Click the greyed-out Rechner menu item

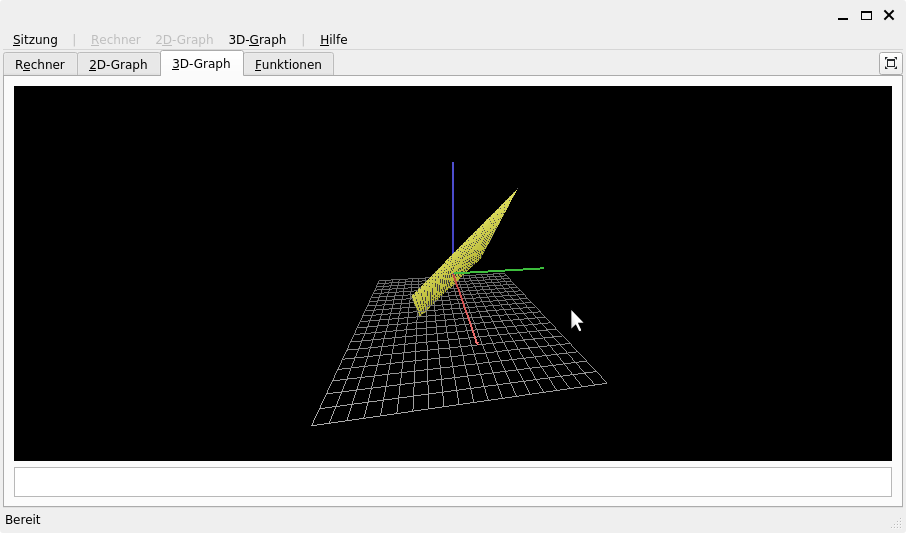(115, 40)
